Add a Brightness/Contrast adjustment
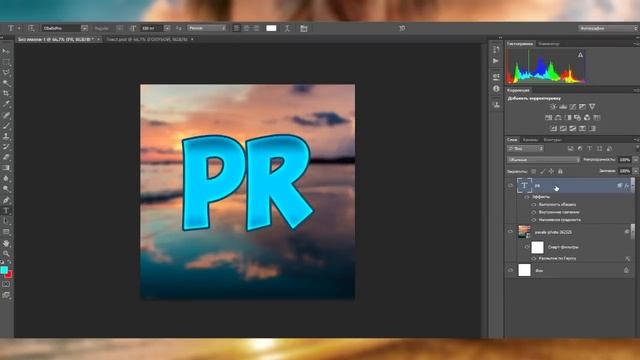 tap(553, 107)
